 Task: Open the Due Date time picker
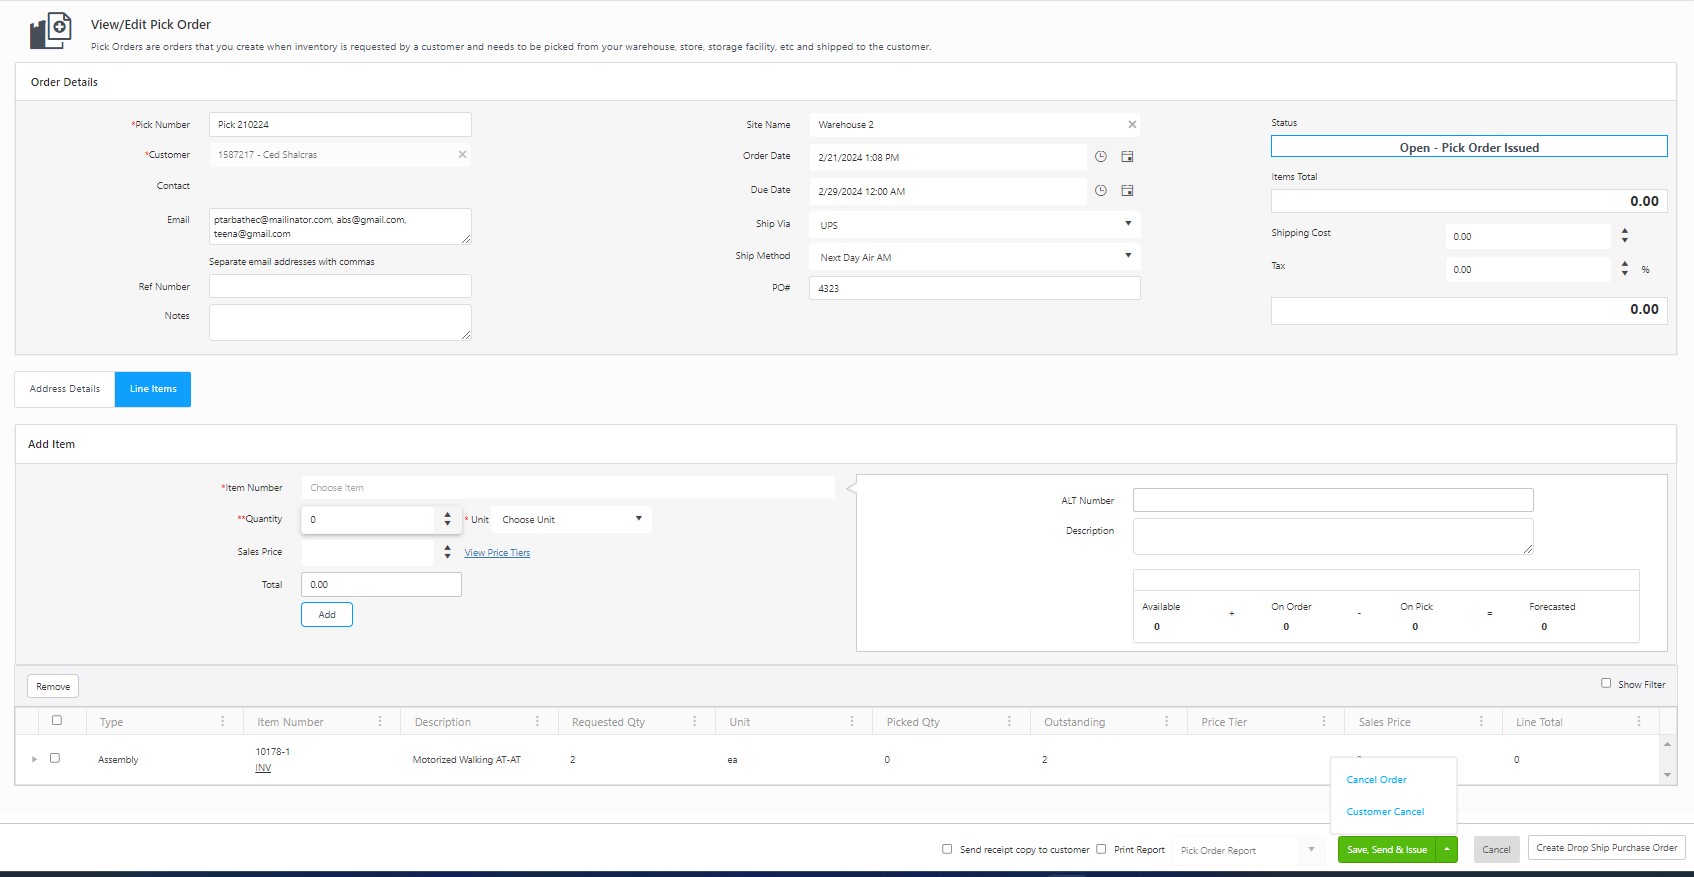(1100, 191)
